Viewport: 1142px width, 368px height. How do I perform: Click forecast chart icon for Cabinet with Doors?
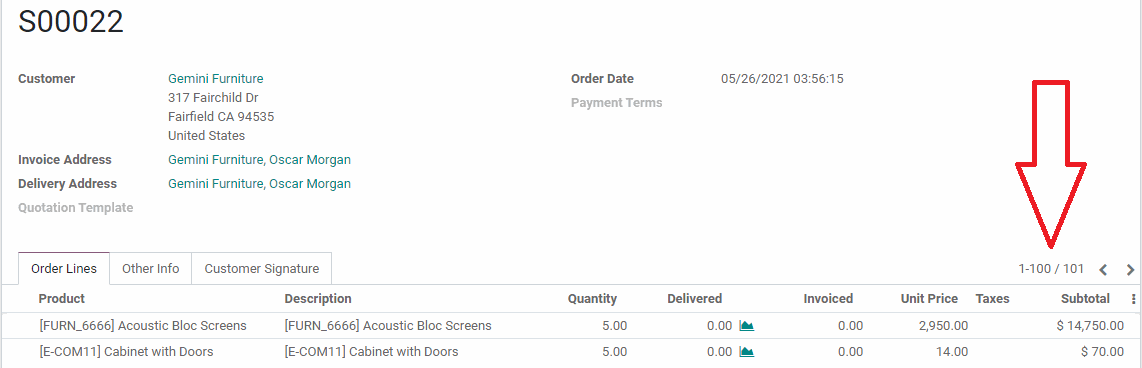point(747,352)
